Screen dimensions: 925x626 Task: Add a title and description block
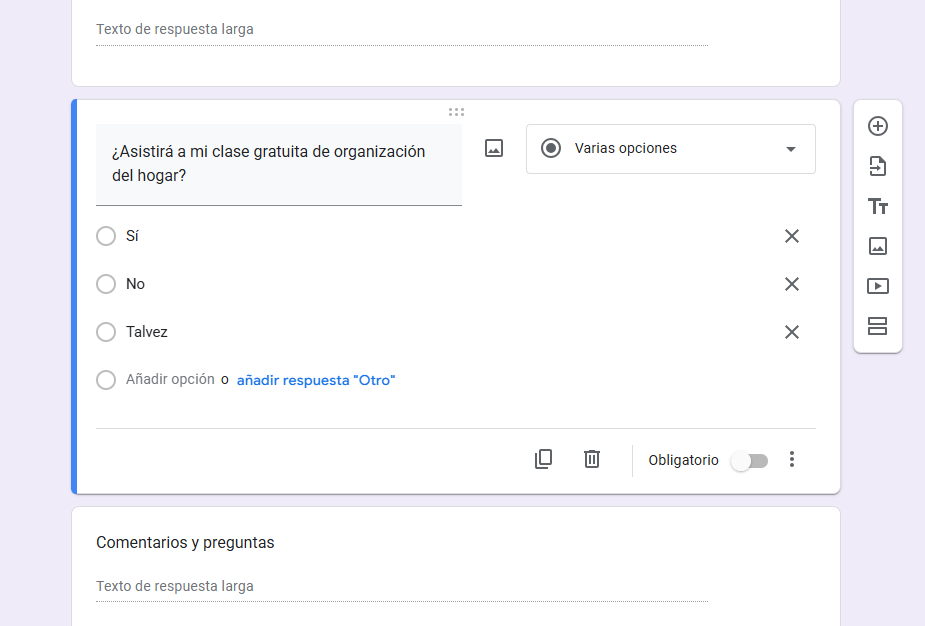pyautogui.click(x=878, y=206)
